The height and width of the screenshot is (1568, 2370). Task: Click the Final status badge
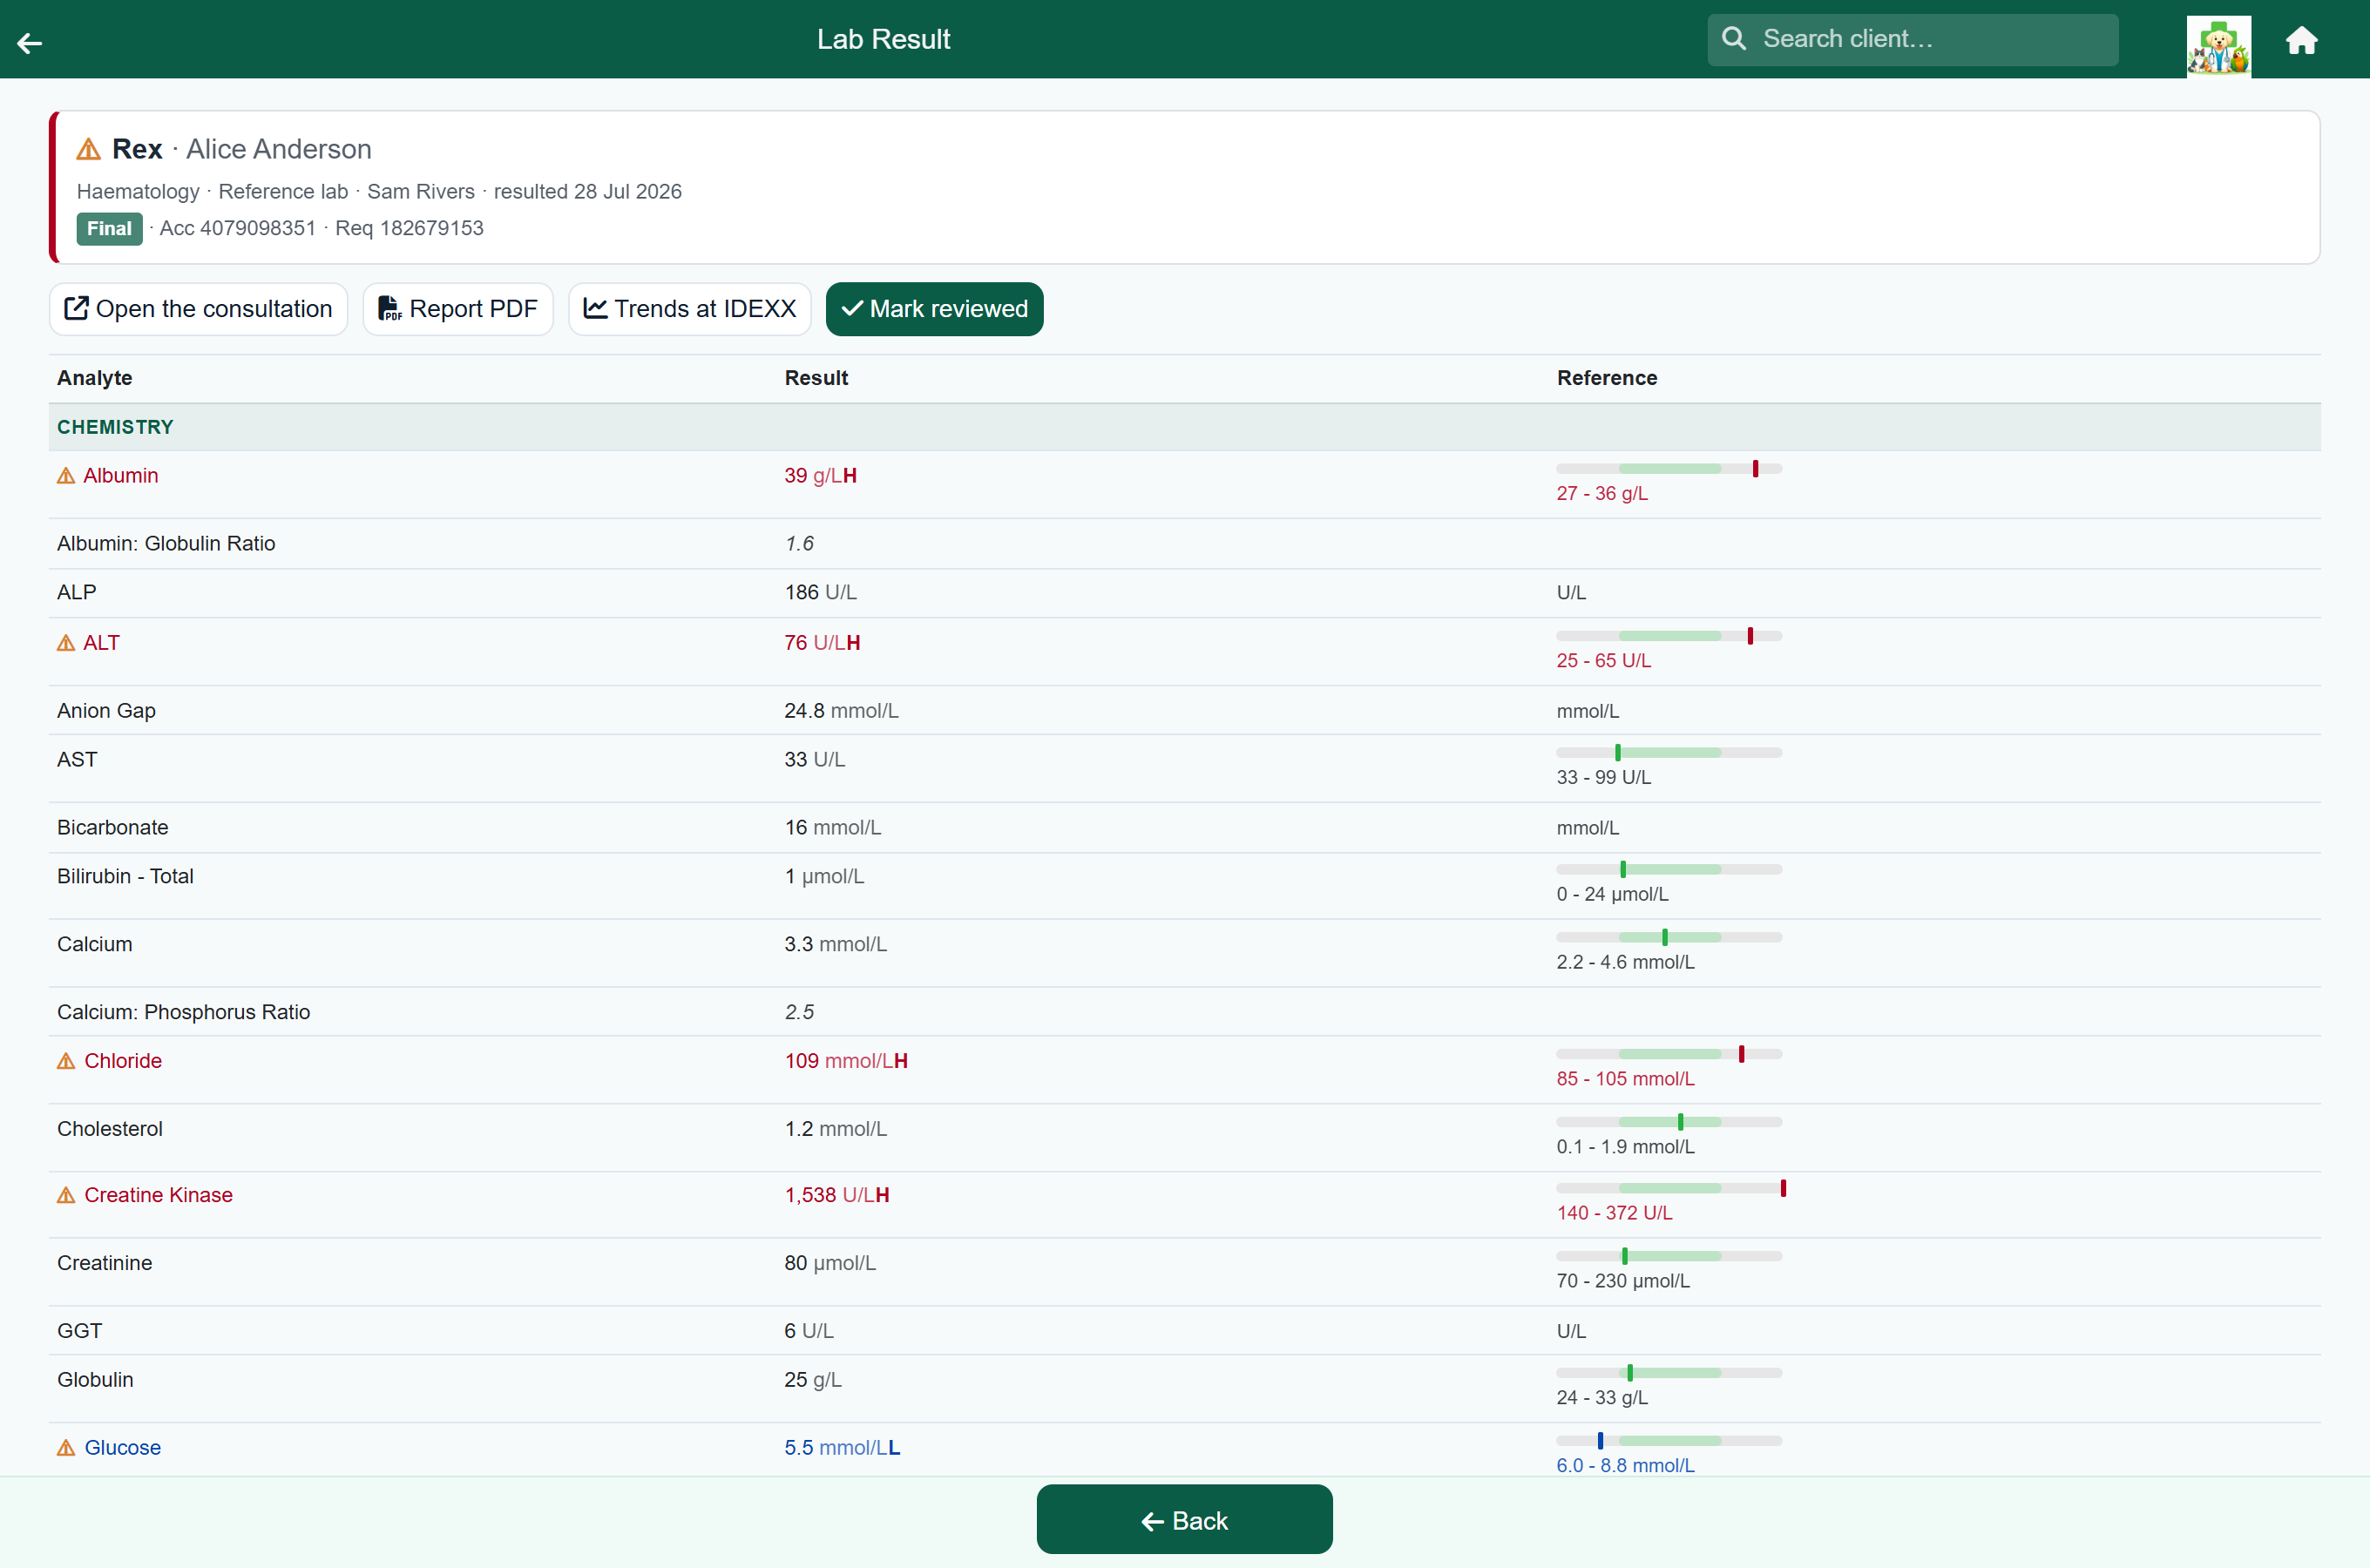(x=109, y=228)
